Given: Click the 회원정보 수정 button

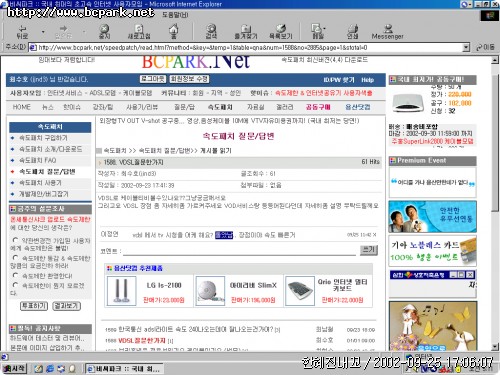Looking at the screenshot, I should point(189,79).
